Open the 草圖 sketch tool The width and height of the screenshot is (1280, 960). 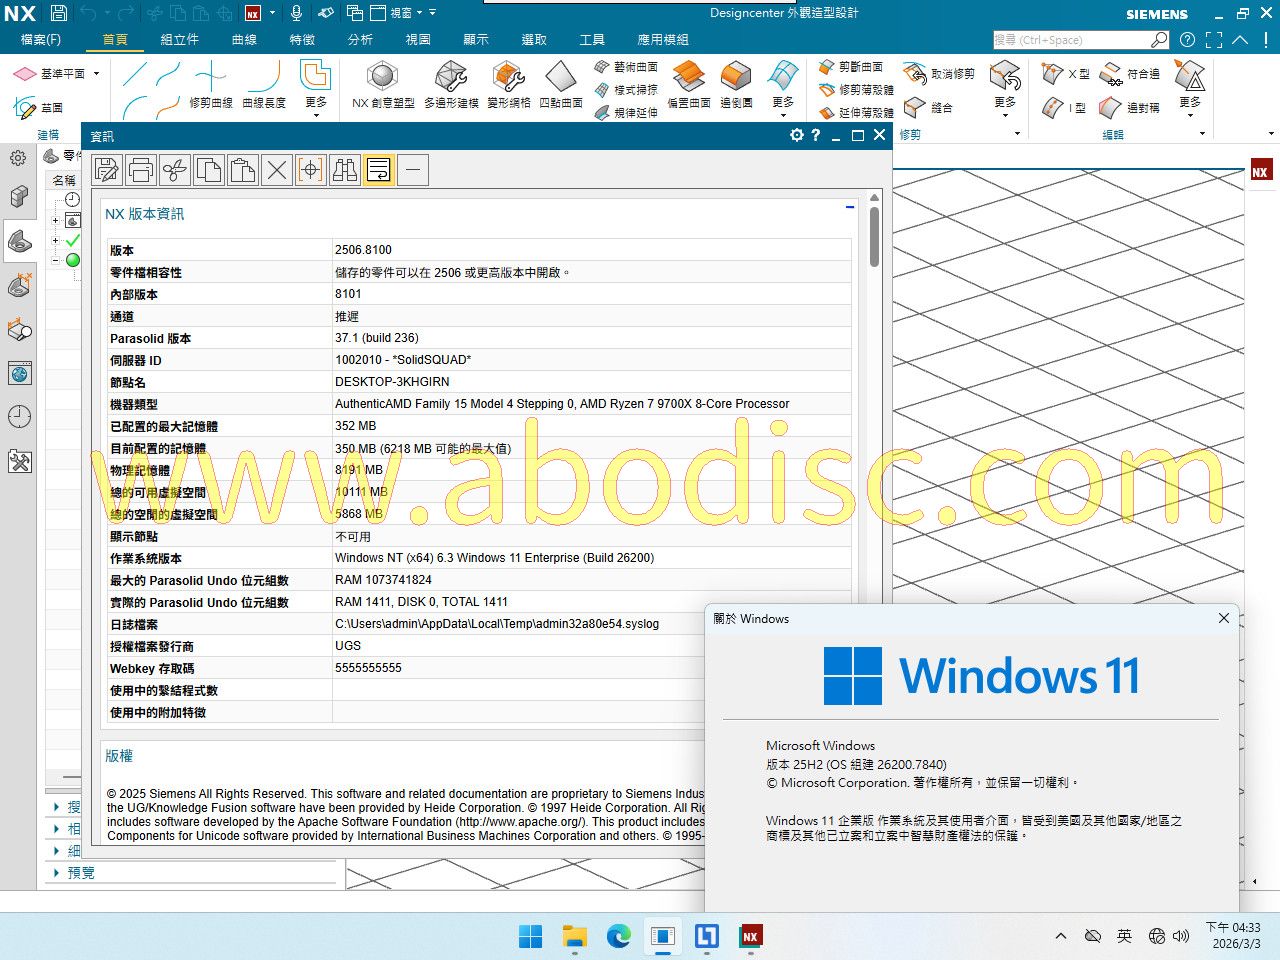click(x=38, y=107)
